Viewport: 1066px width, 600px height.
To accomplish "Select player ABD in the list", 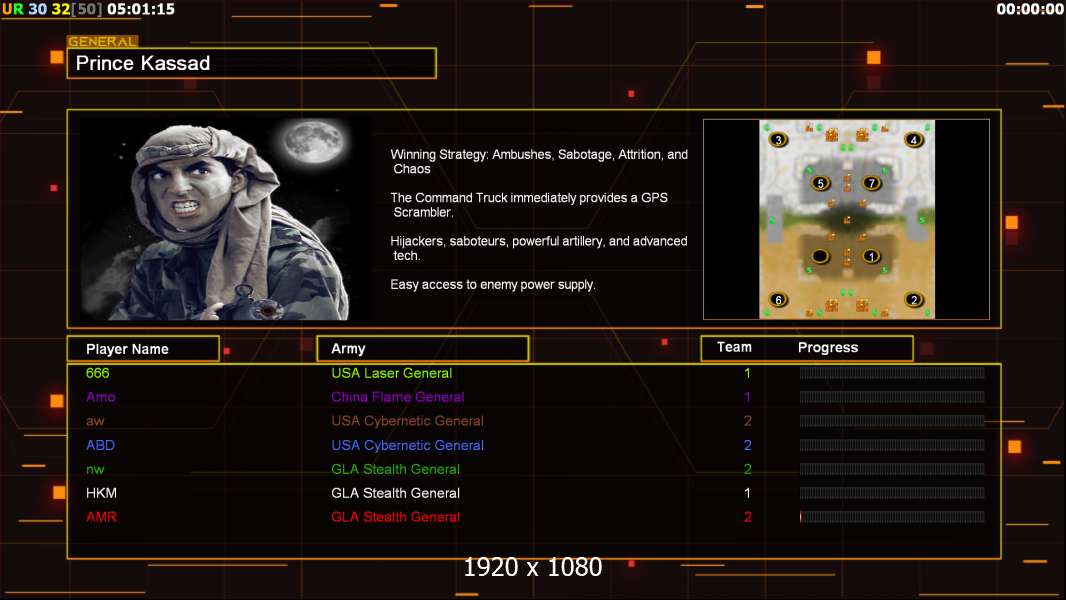I will click(x=101, y=445).
